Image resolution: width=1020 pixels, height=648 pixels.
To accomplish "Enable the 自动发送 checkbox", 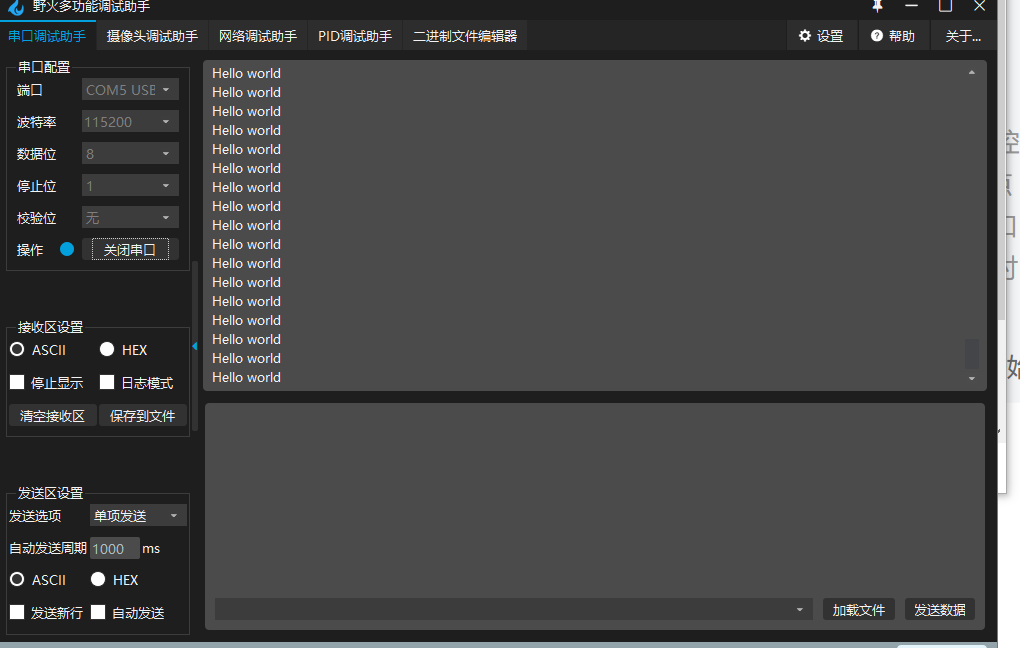I will 98,612.
